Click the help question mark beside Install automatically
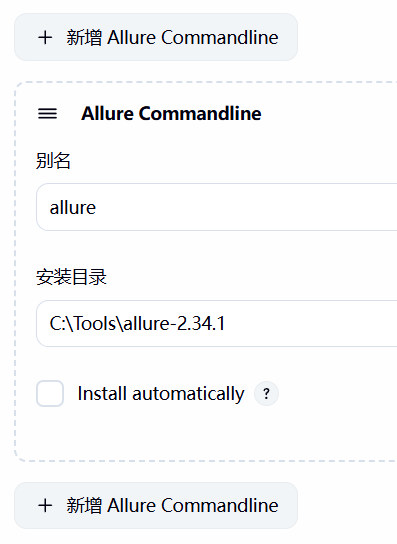Viewport: 397px width, 544px height. click(x=266, y=393)
